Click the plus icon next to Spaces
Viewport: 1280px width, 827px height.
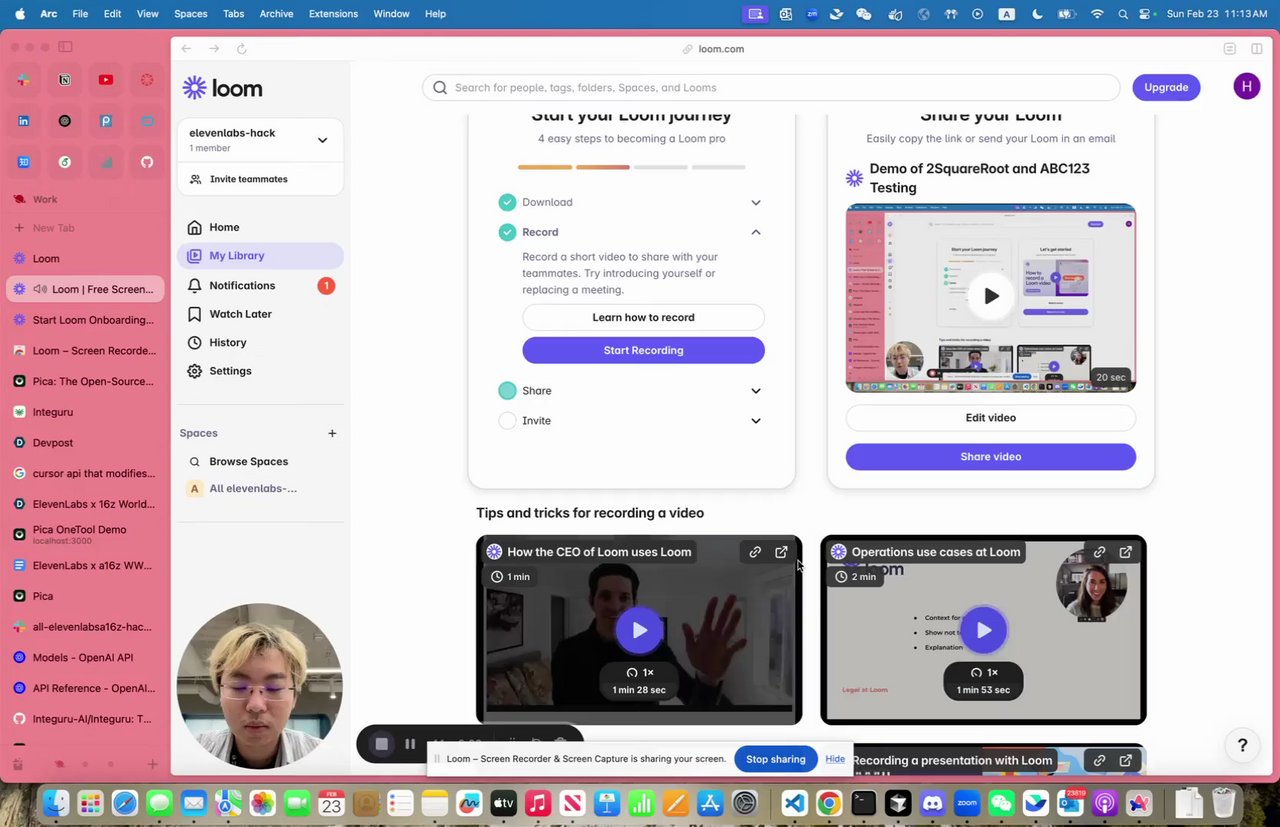[x=332, y=433]
